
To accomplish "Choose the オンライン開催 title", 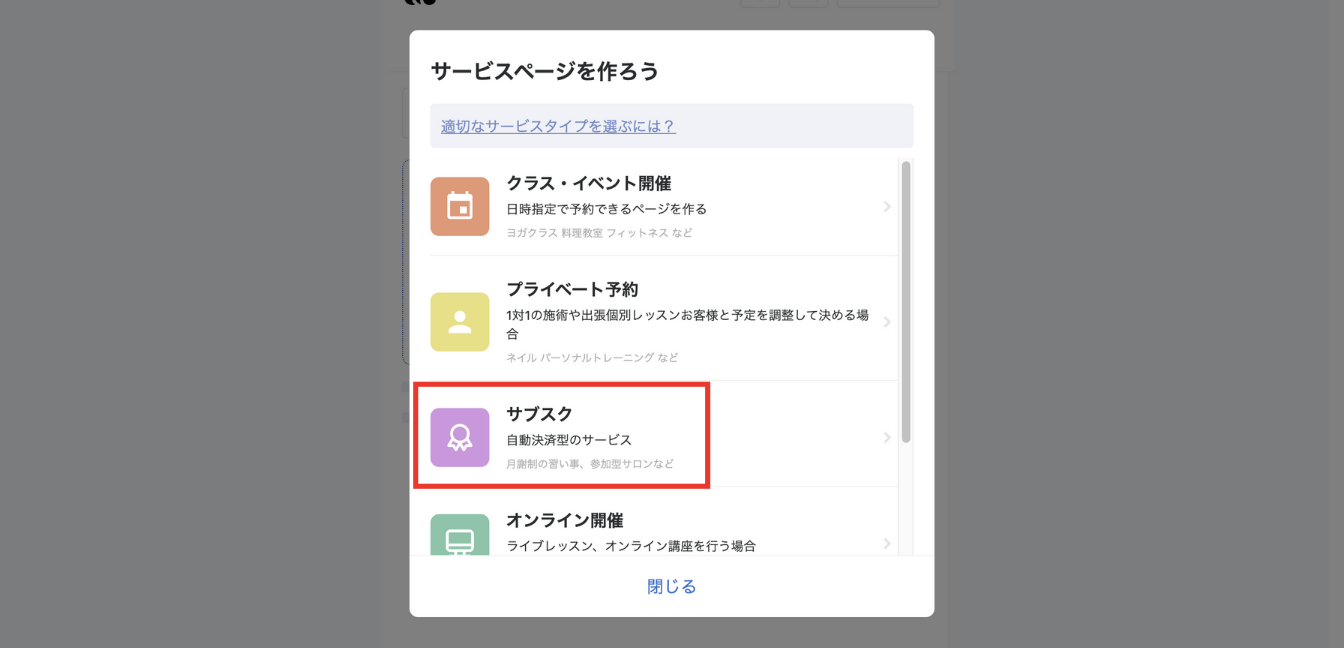I will pos(564,520).
